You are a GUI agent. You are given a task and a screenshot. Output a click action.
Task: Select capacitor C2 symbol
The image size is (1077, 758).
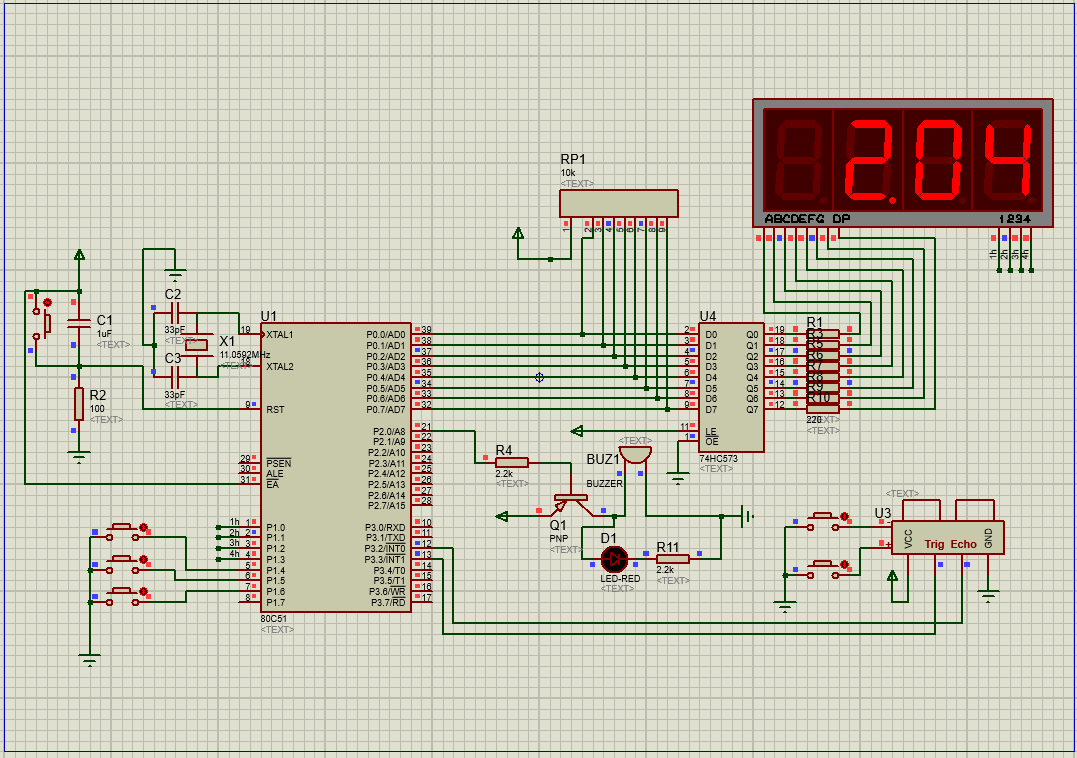click(x=175, y=314)
